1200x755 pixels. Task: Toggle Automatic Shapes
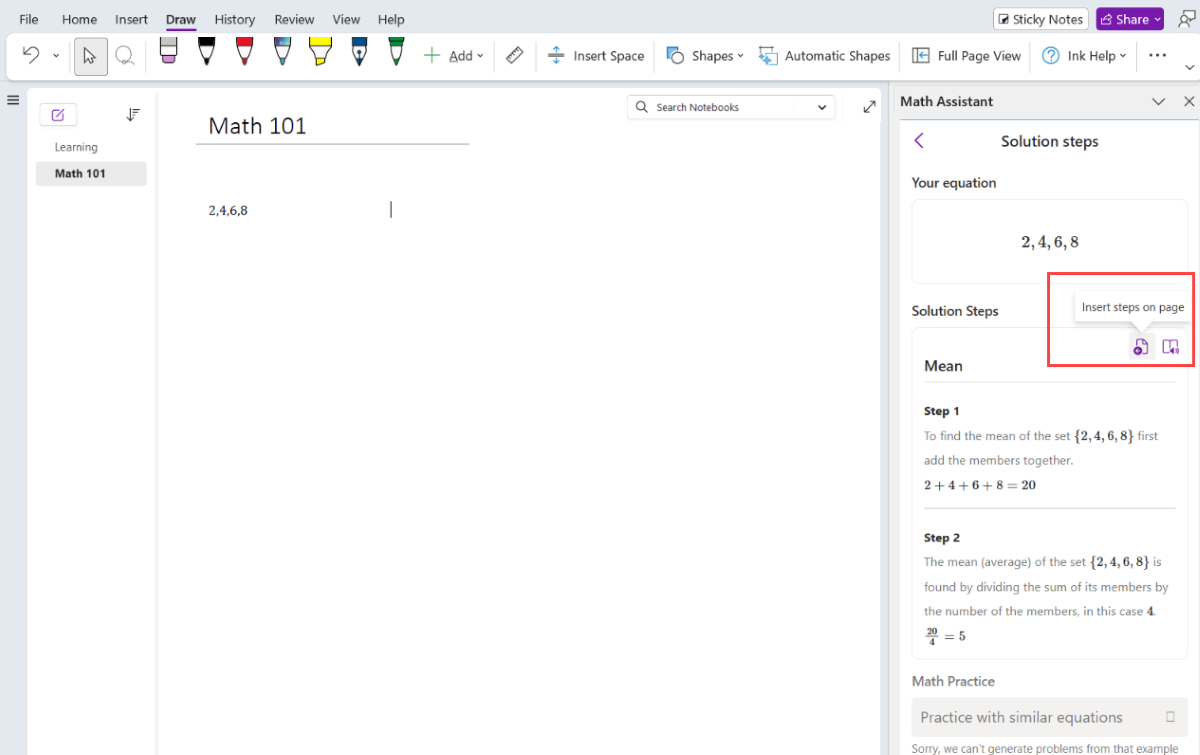coord(825,56)
